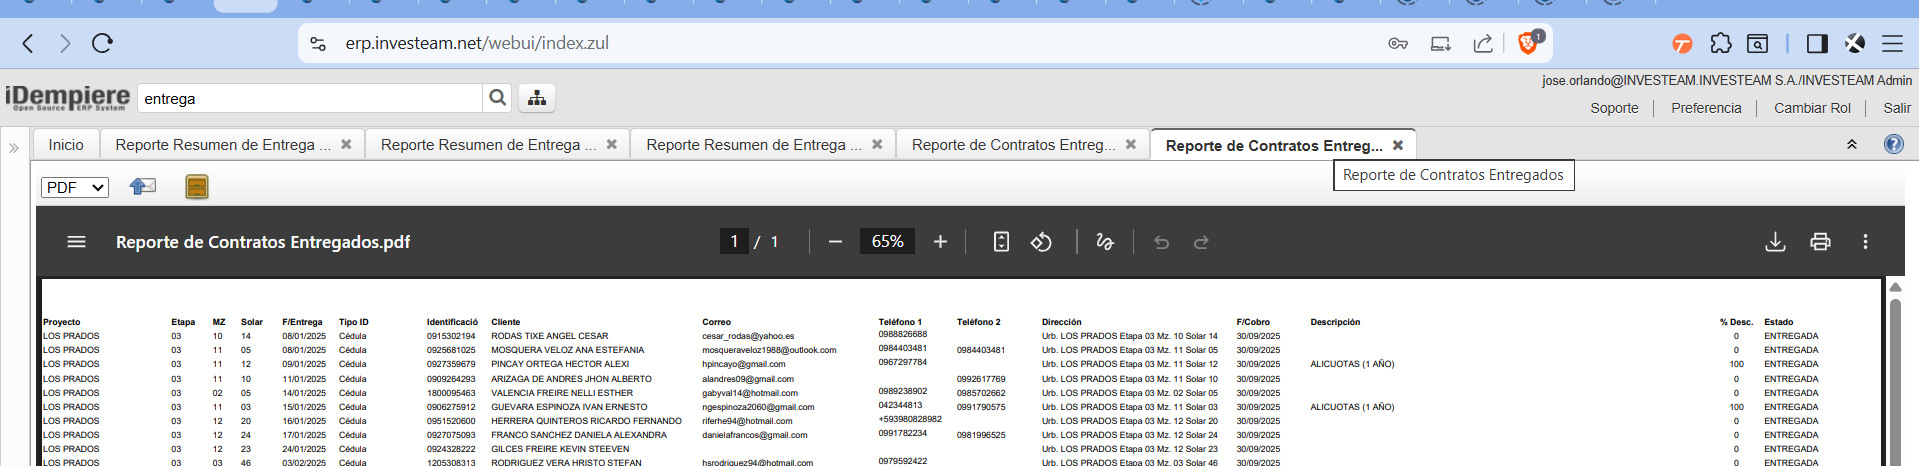Click the iDempiere search magnifier icon
Screen dimensions: 1919x466
click(497, 98)
